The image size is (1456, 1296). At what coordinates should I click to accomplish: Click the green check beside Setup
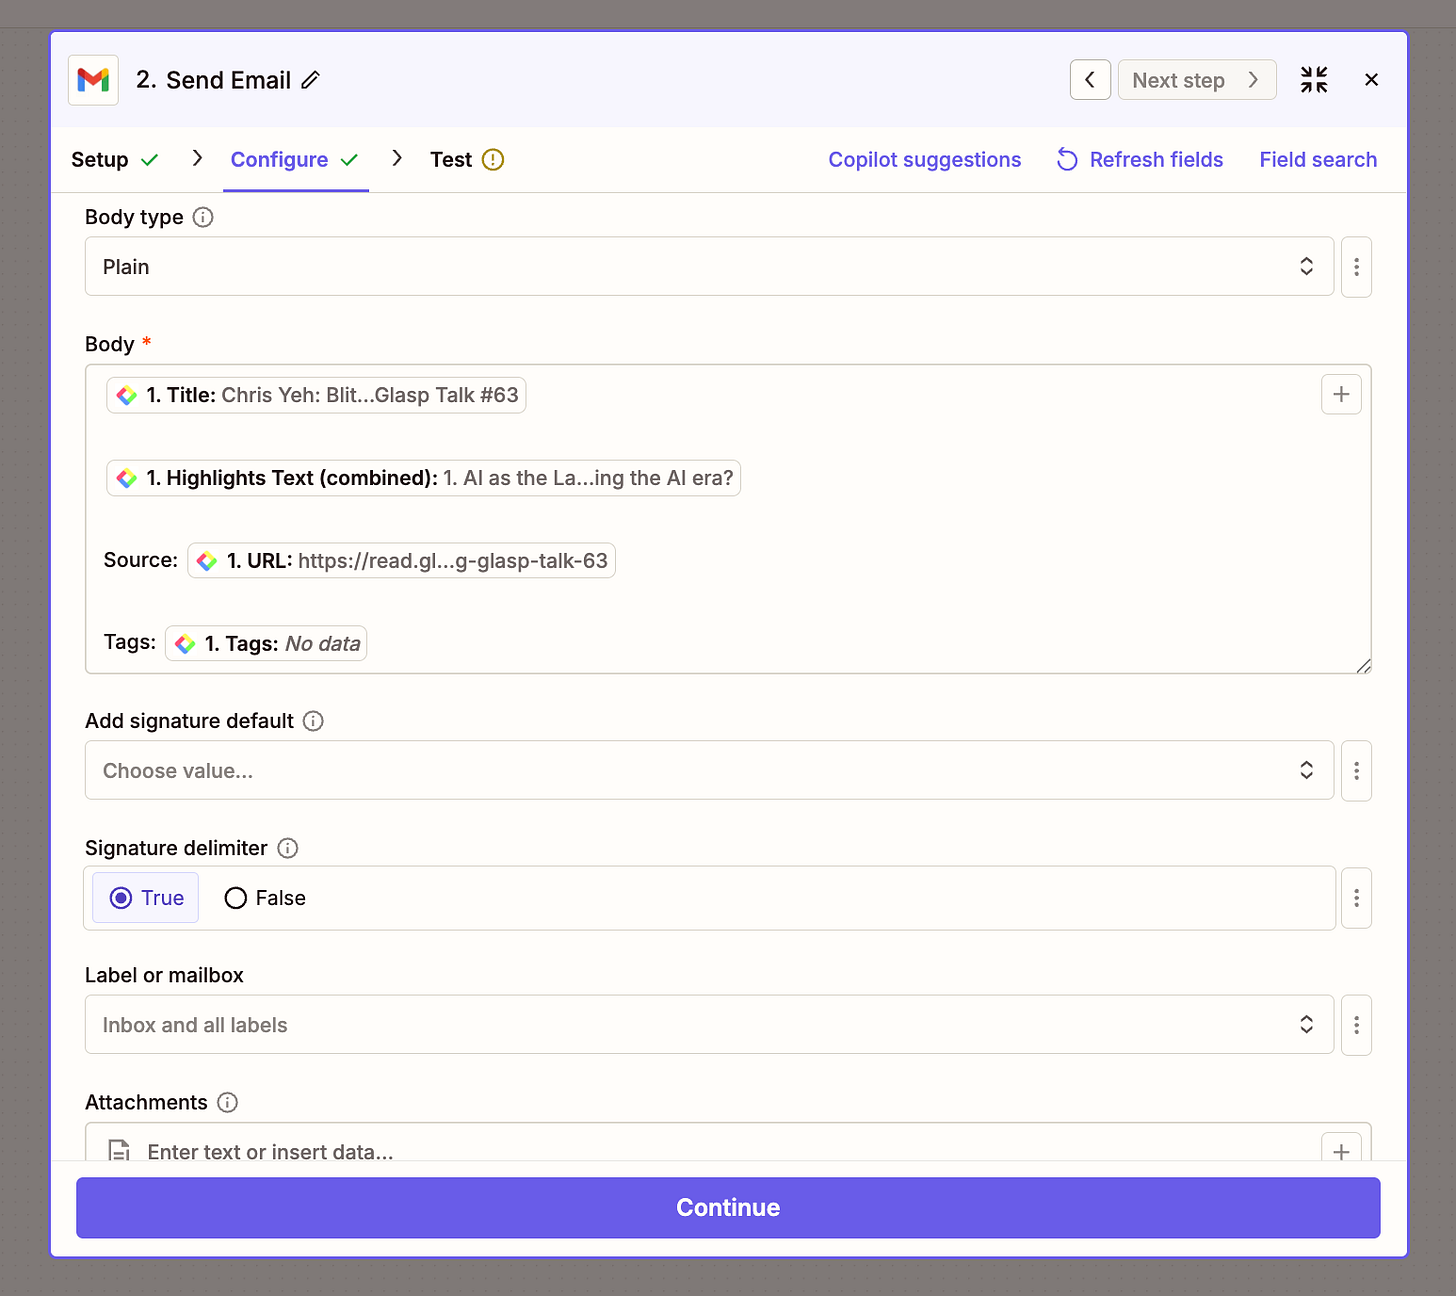(x=149, y=160)
